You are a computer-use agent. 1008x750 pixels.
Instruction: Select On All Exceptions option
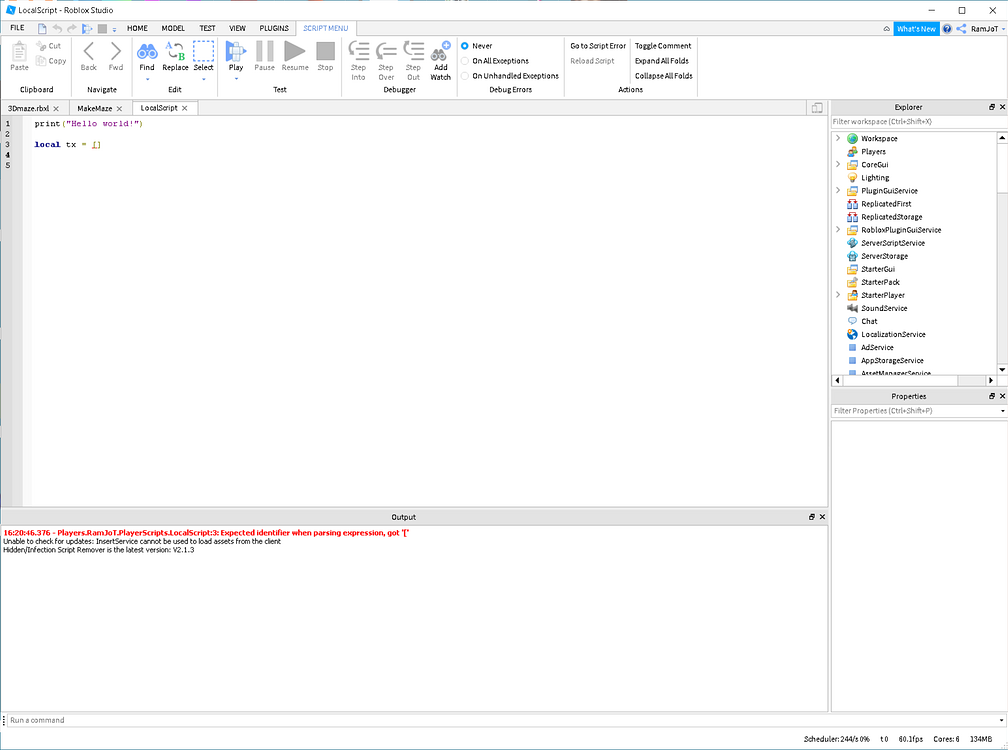[x=465, y=61]
